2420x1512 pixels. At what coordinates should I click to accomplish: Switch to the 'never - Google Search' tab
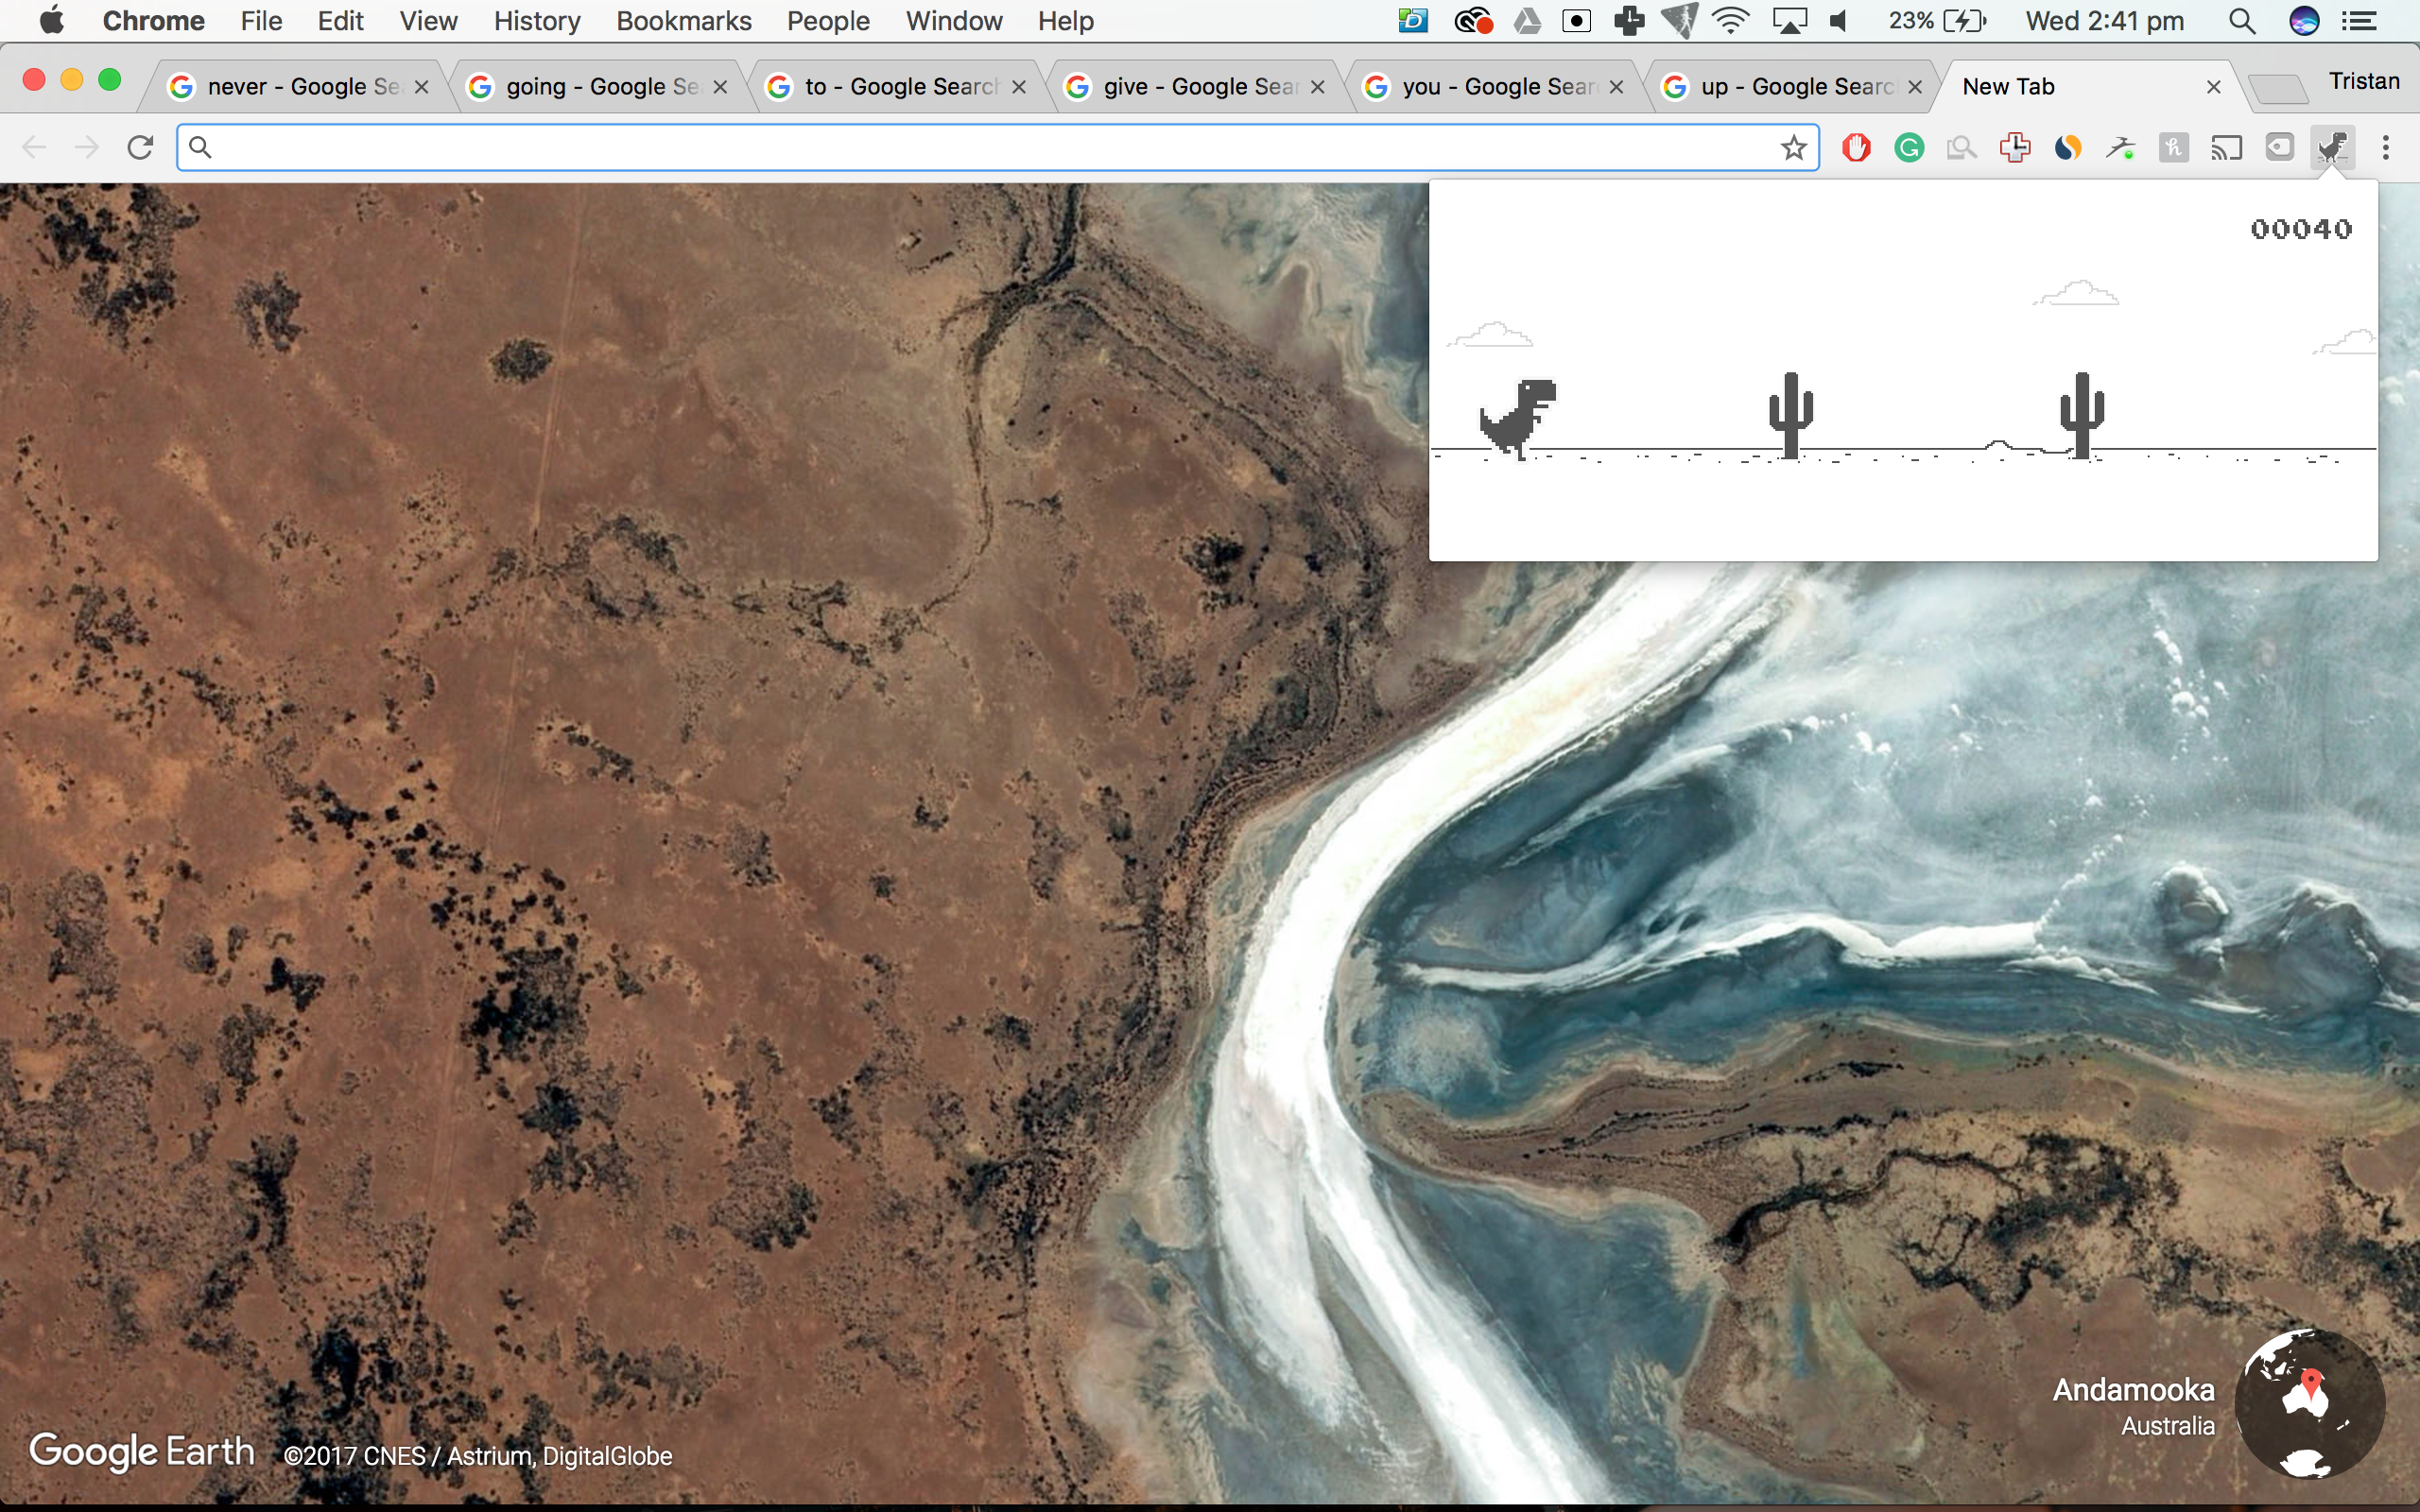(x=288, y=87)
